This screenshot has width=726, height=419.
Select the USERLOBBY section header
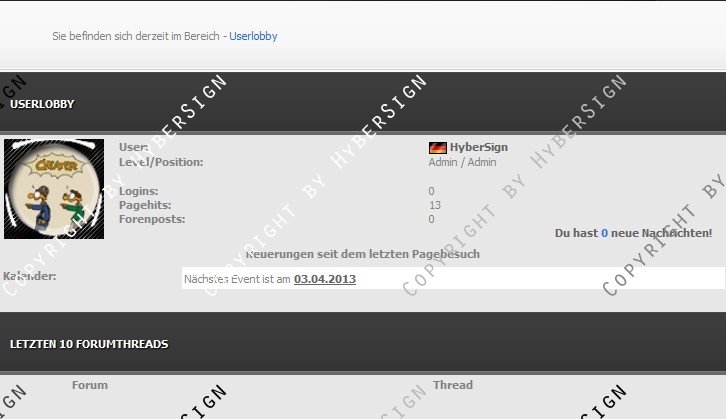coord(42,104)
